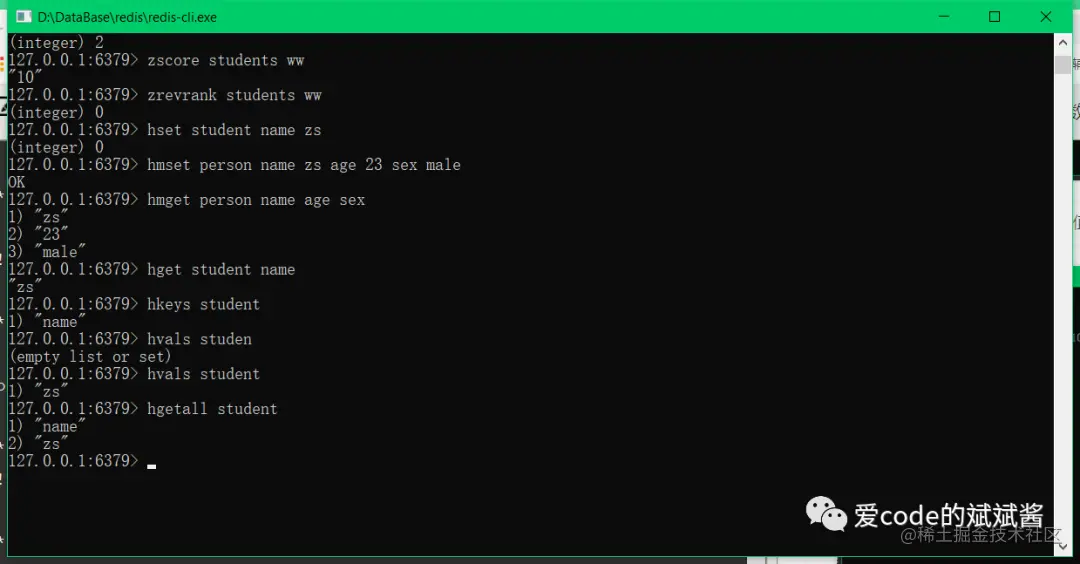The width and height of the screenshot is (1080, 564).
Task: Minimize the redis-cli.exe window
Action: point(944,17)
